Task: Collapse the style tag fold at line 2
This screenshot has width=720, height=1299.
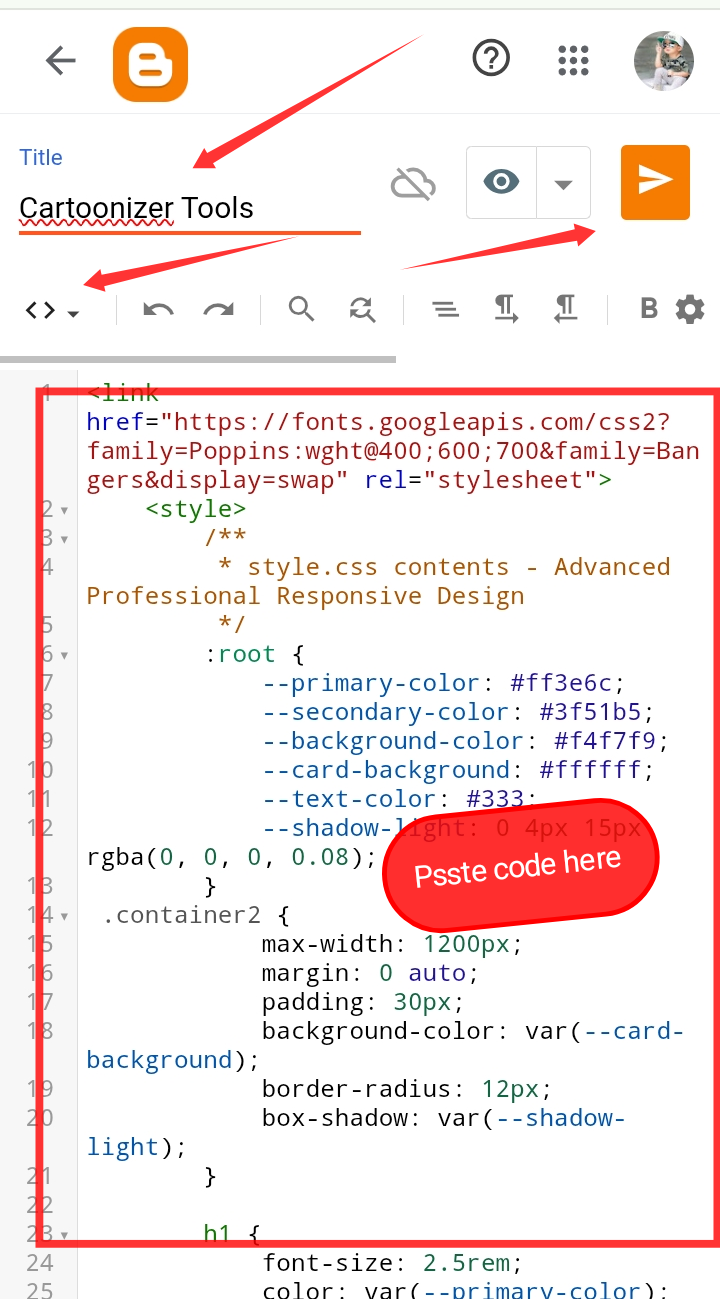Action: (x=64, y=510)
